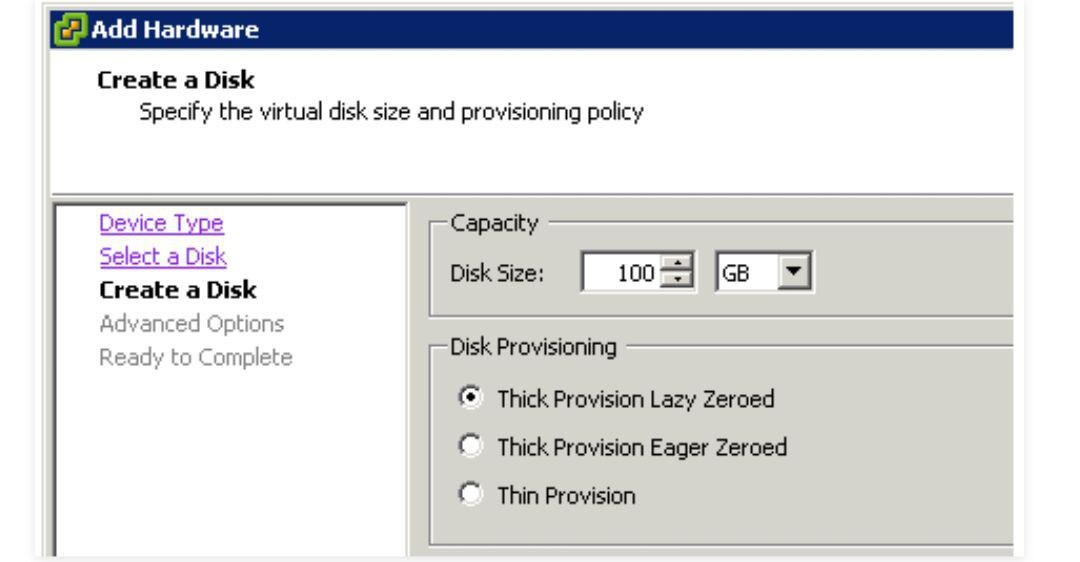The height and width of the screenshot is (562, 1080).
Task: Click the Thin Provision label text
Action: pos(566,496)
